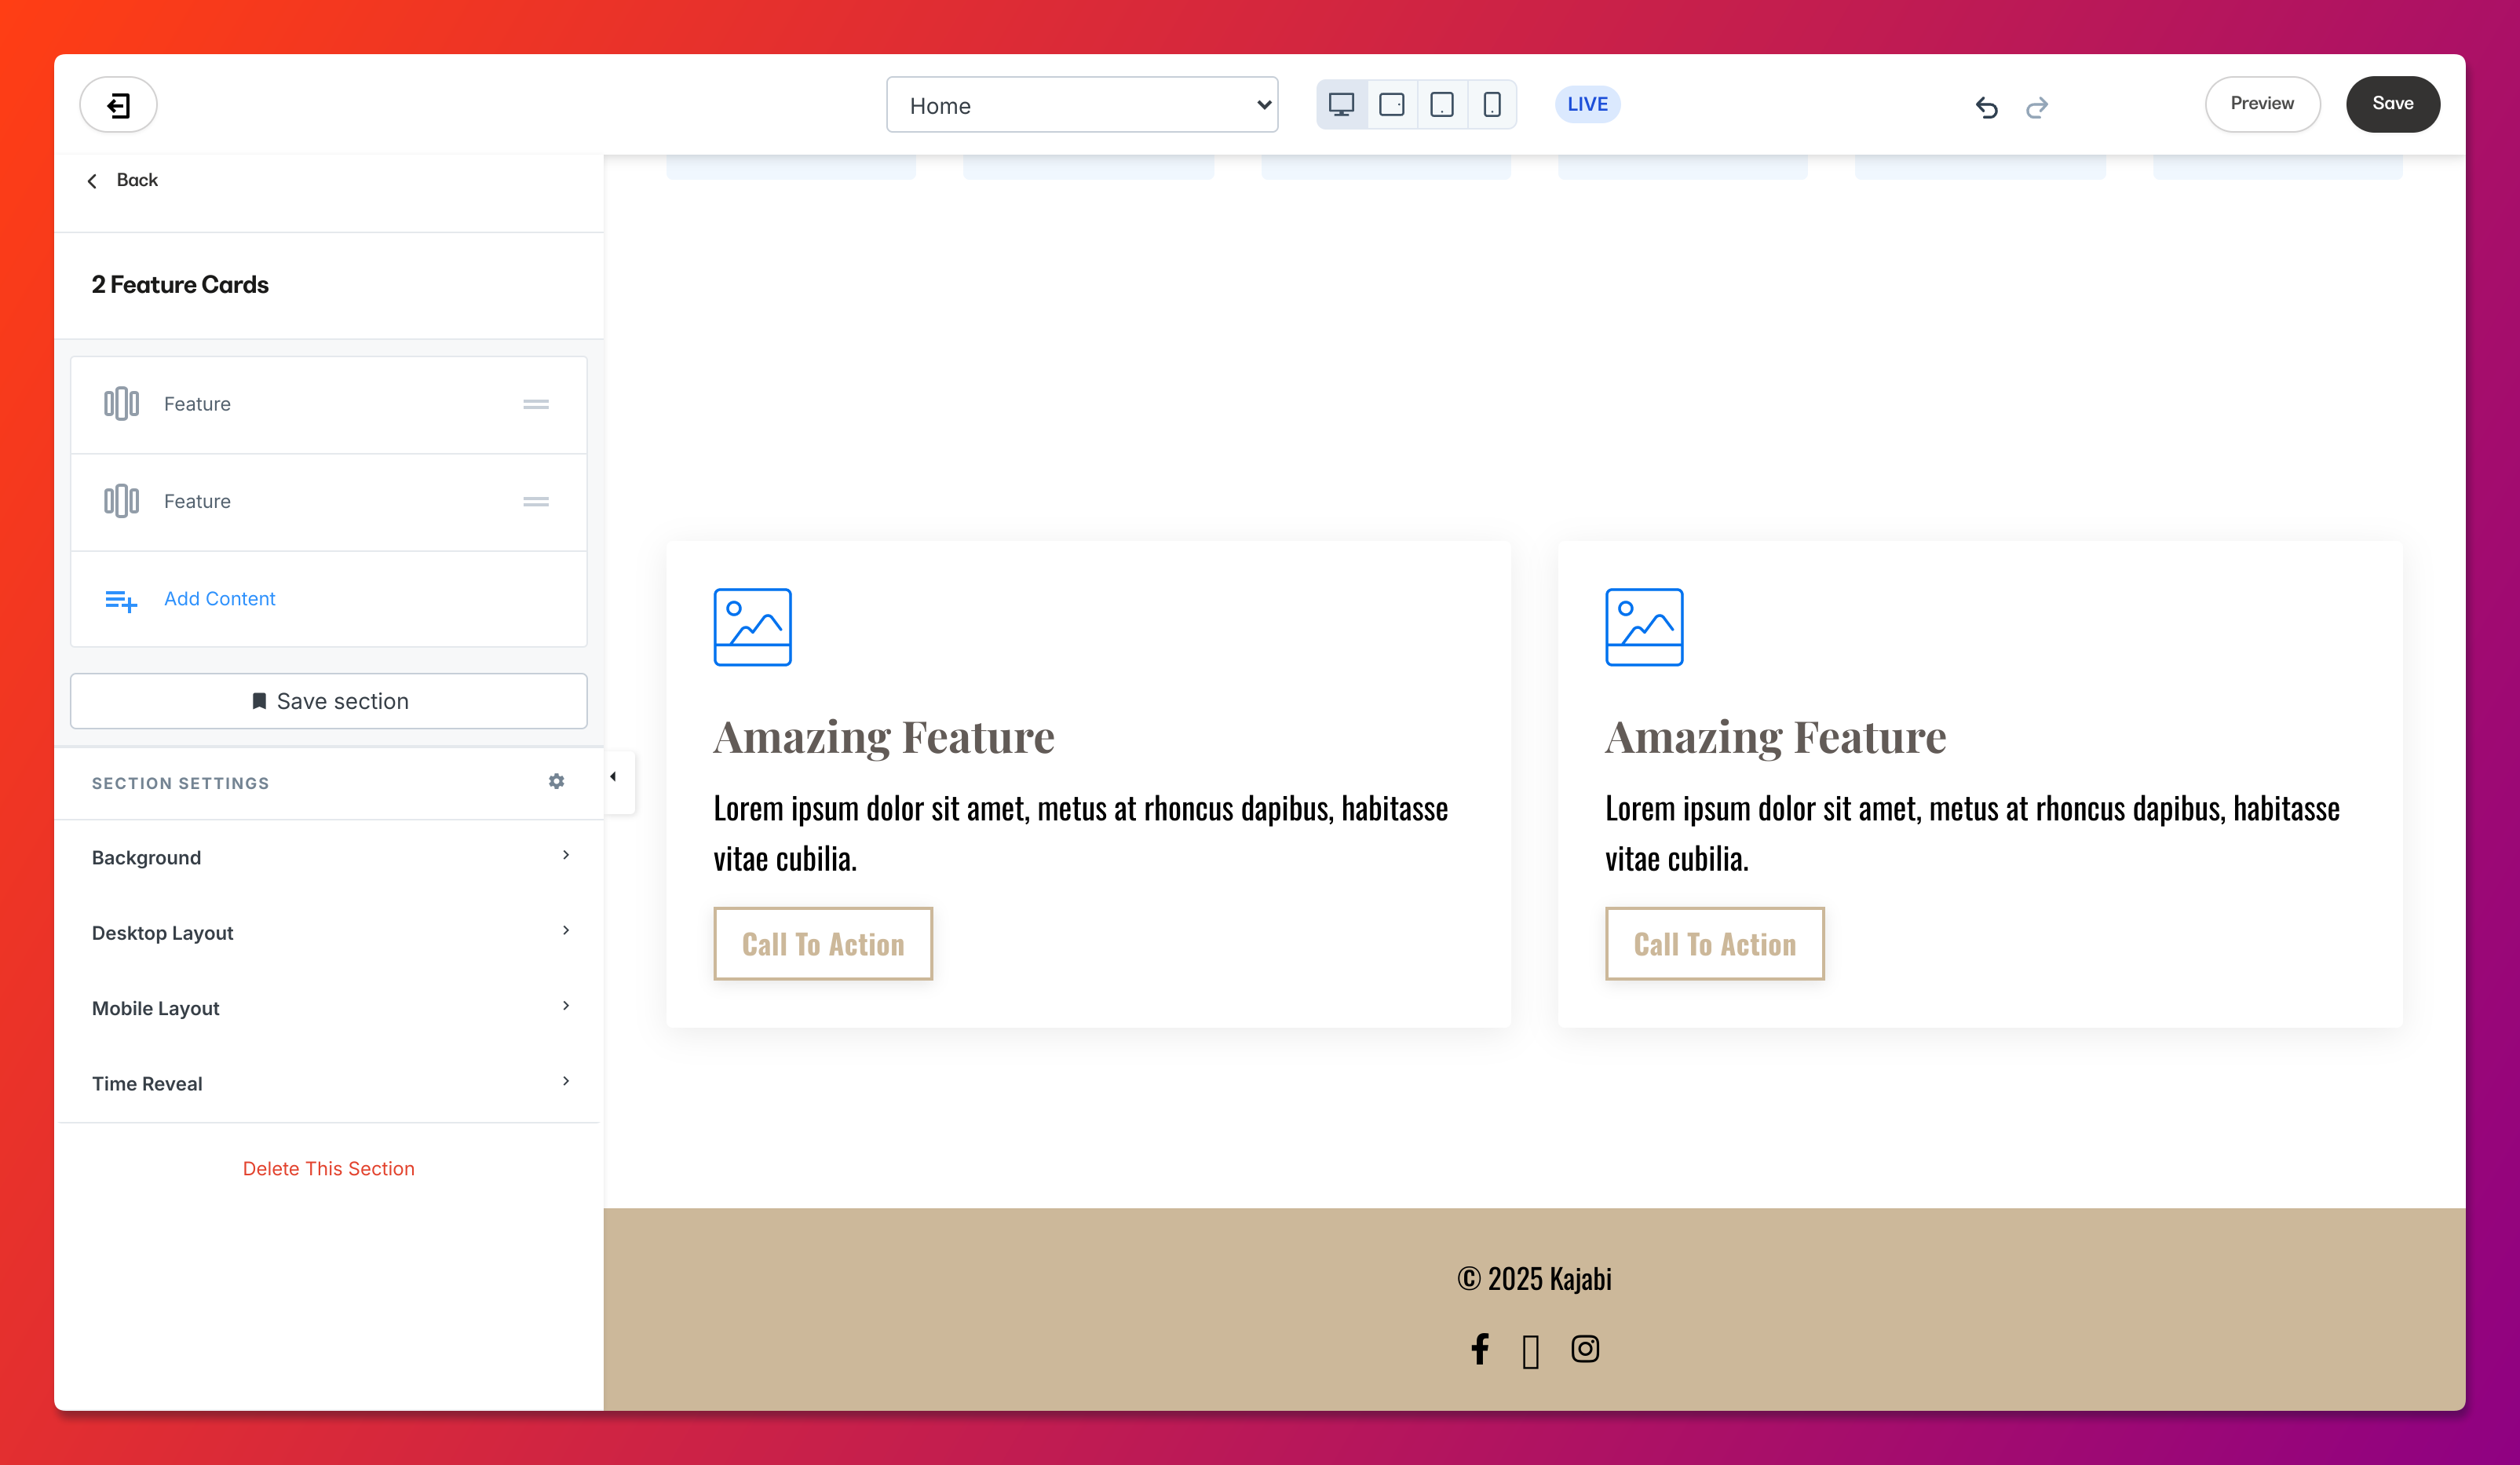2520x1465 pixels.
Task: Click the exit editor icon button
Action: tap(118, 104)
